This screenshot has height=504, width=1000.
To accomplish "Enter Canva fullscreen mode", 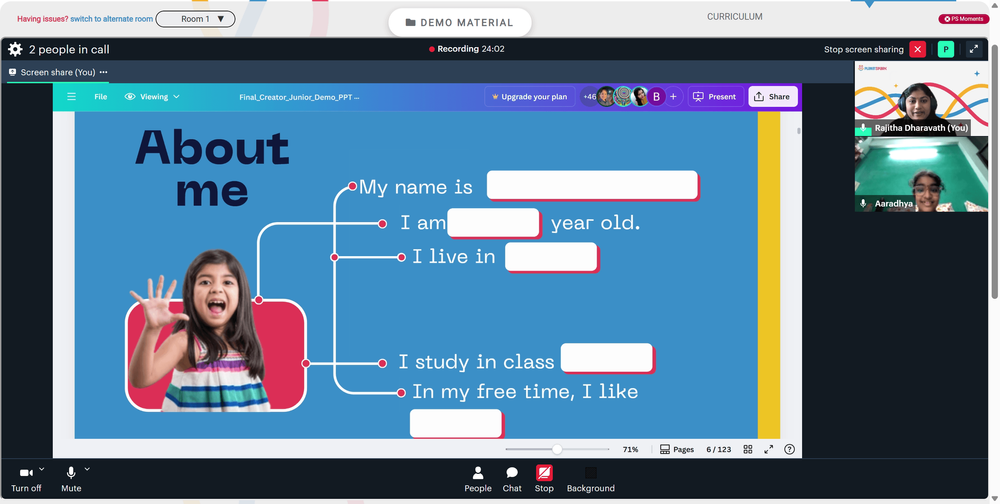I will tap(768, 449).
